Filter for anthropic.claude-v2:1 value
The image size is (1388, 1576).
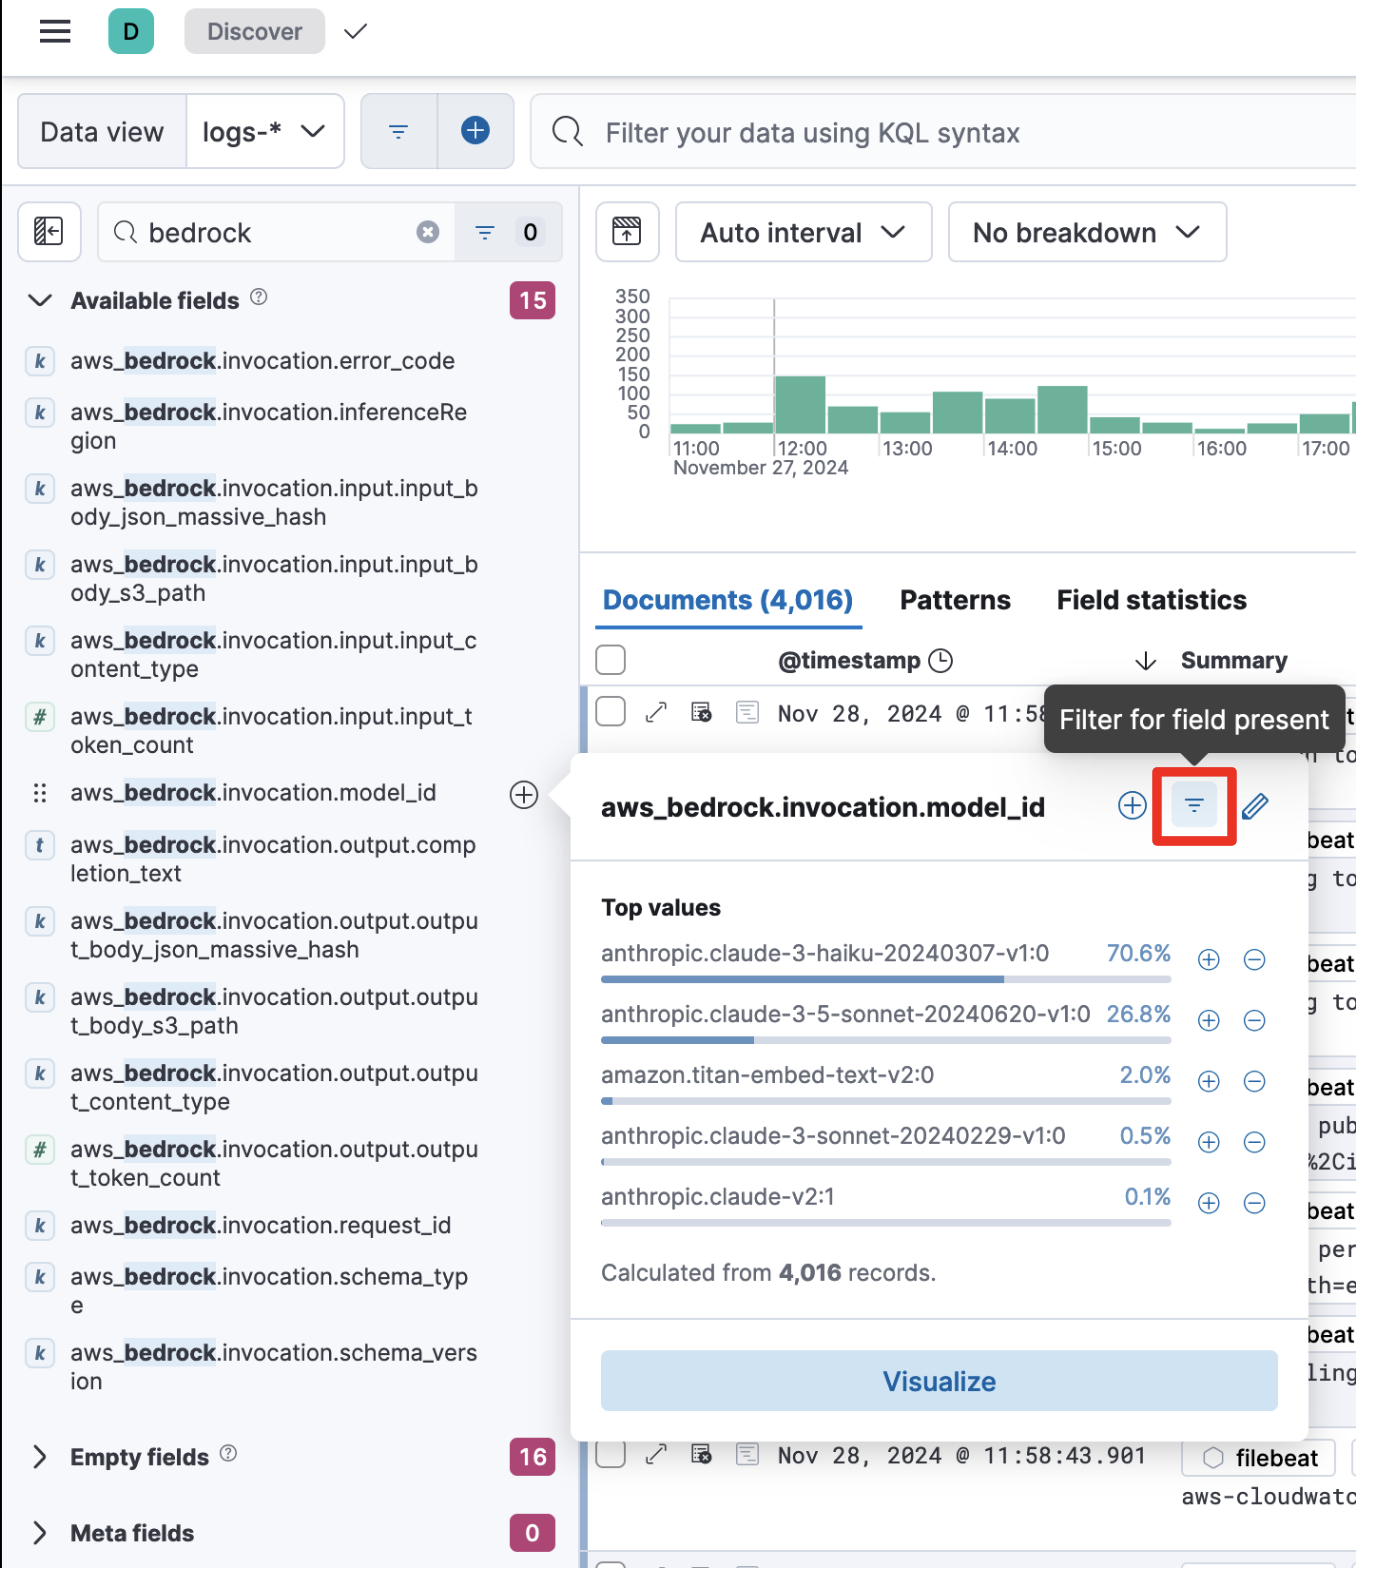click(x=1209, y=1203)
